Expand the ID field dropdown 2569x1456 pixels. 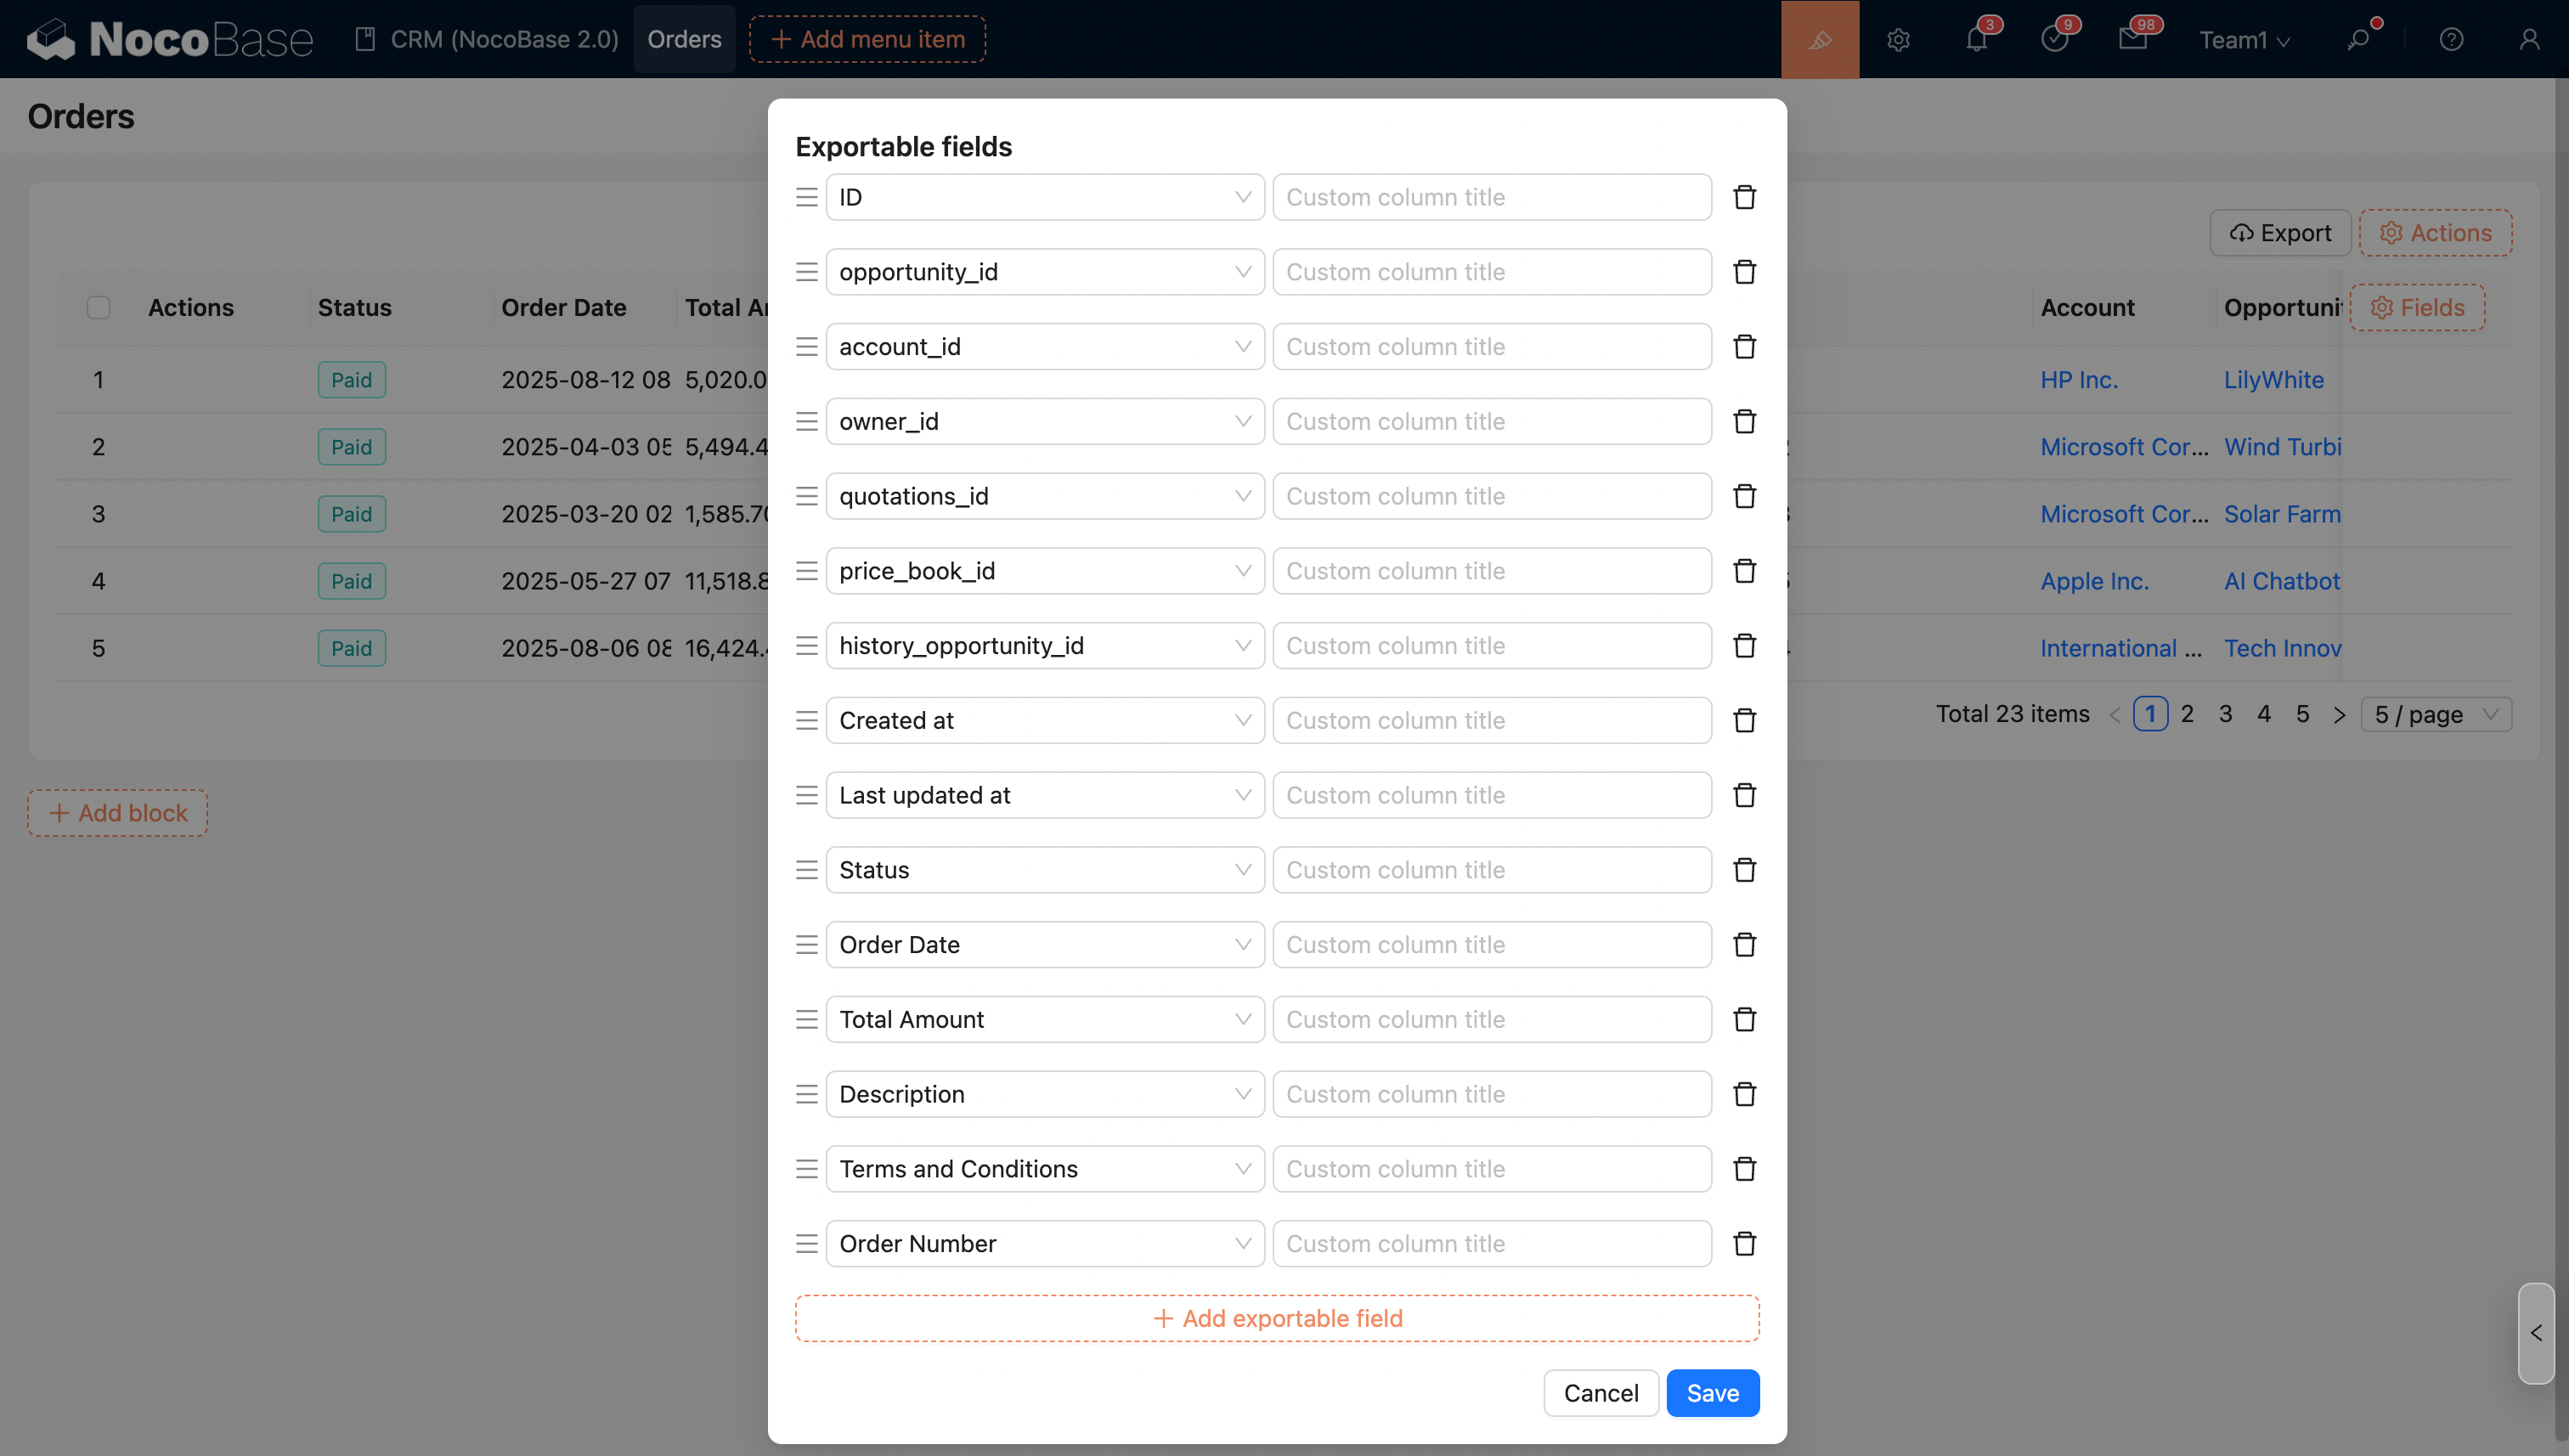click(1044, 197)
